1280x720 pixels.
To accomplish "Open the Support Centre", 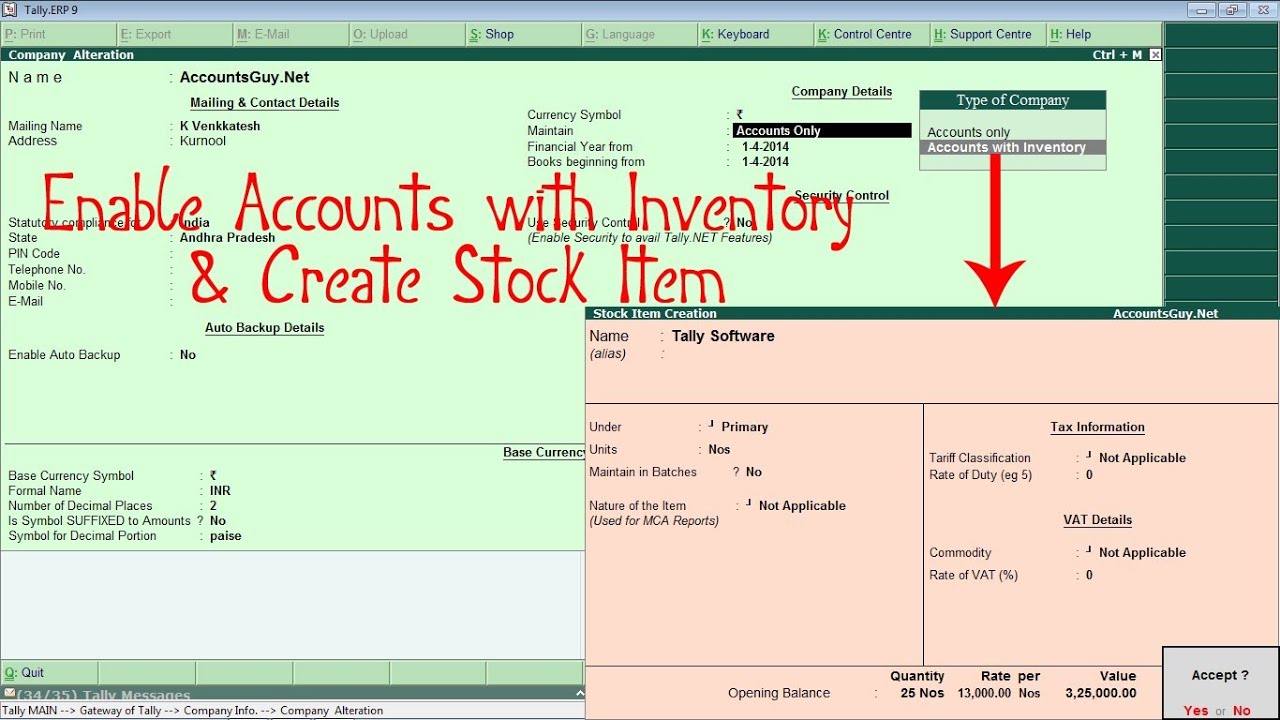I will pyautogui.click(x=987, y=34).
